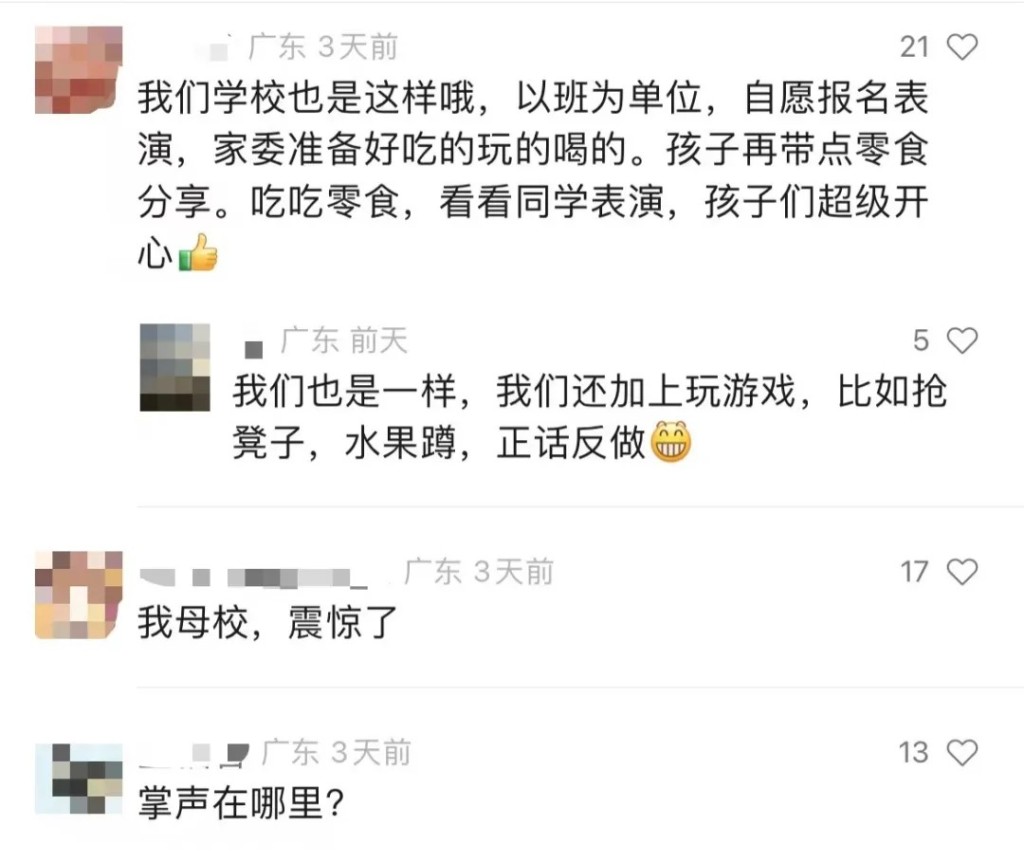This screenshot has width=1024, height=862.
Task: Open the avatar of the 我们学校也是这样哦 commenter
Action: point(78,70)
